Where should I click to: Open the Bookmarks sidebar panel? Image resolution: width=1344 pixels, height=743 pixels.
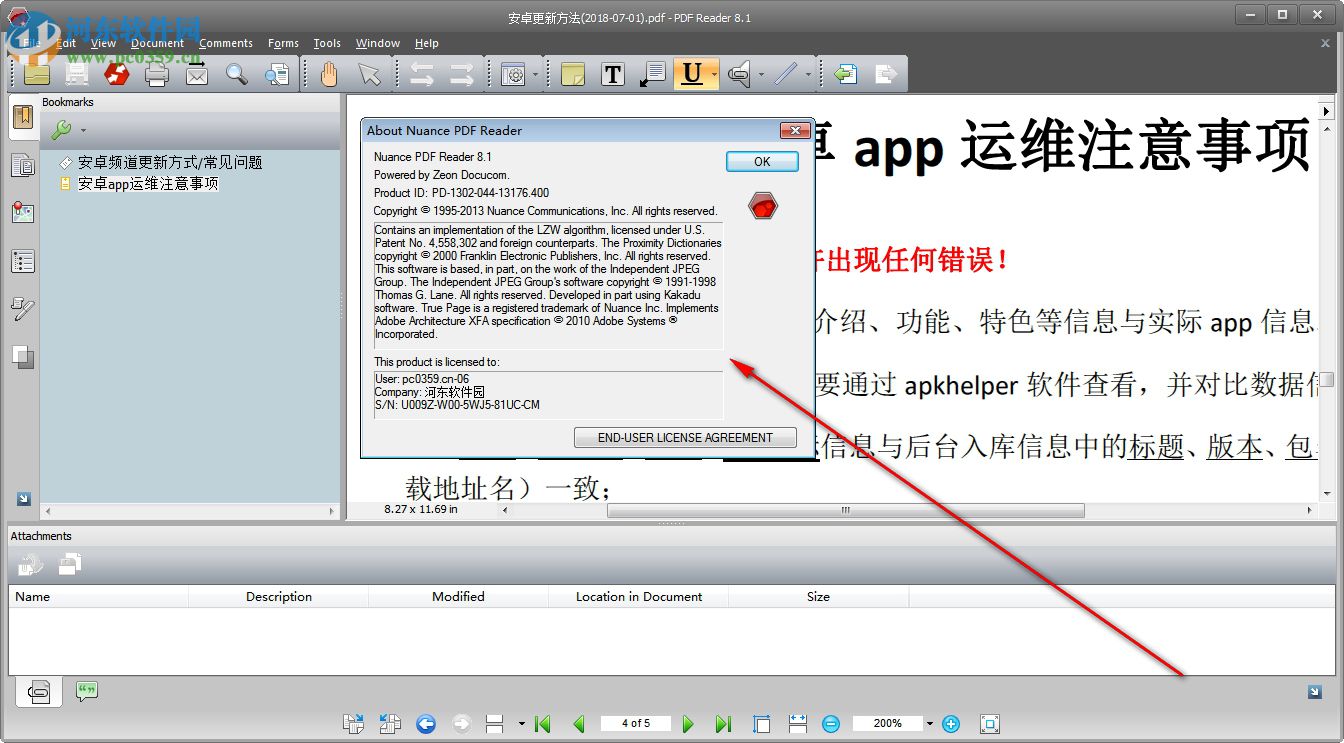pyautogui.click(x=22, y=118)
